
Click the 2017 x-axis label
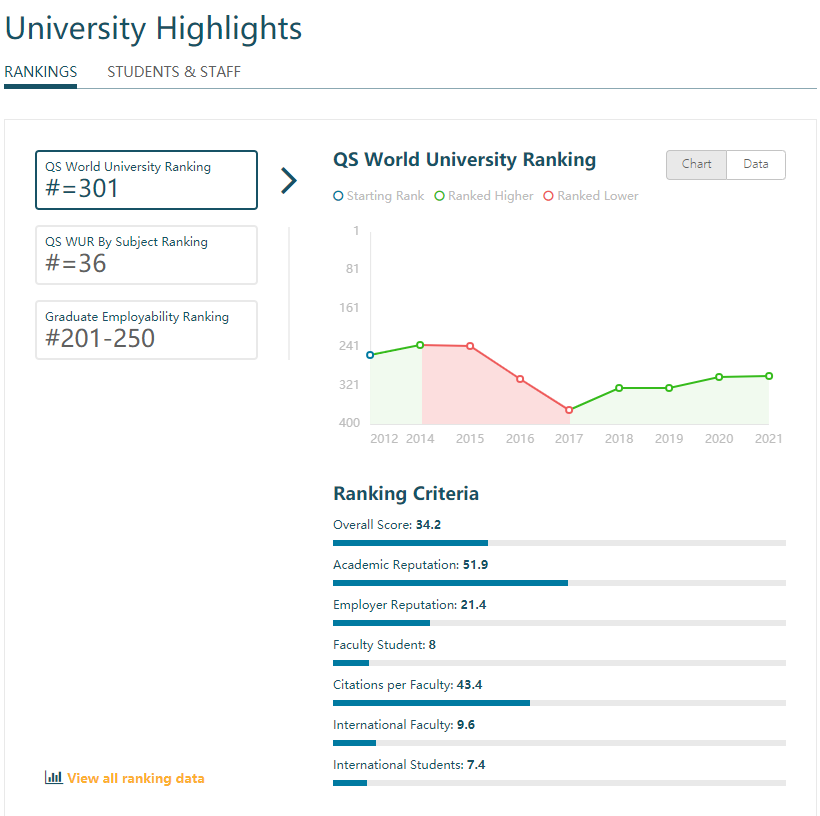tap(569, 439)
